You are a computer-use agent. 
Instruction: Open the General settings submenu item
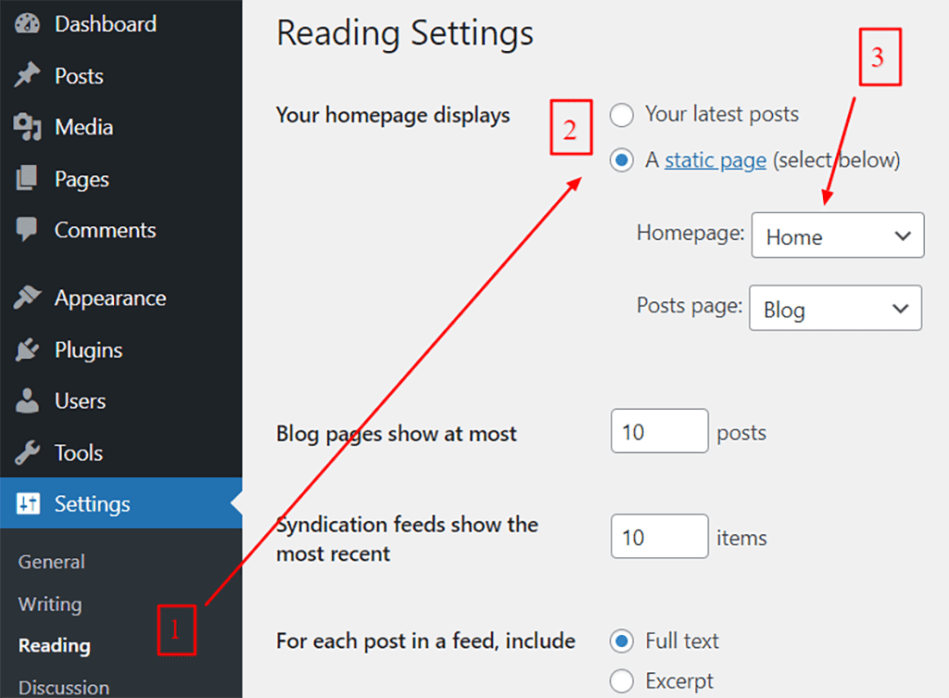51,562
